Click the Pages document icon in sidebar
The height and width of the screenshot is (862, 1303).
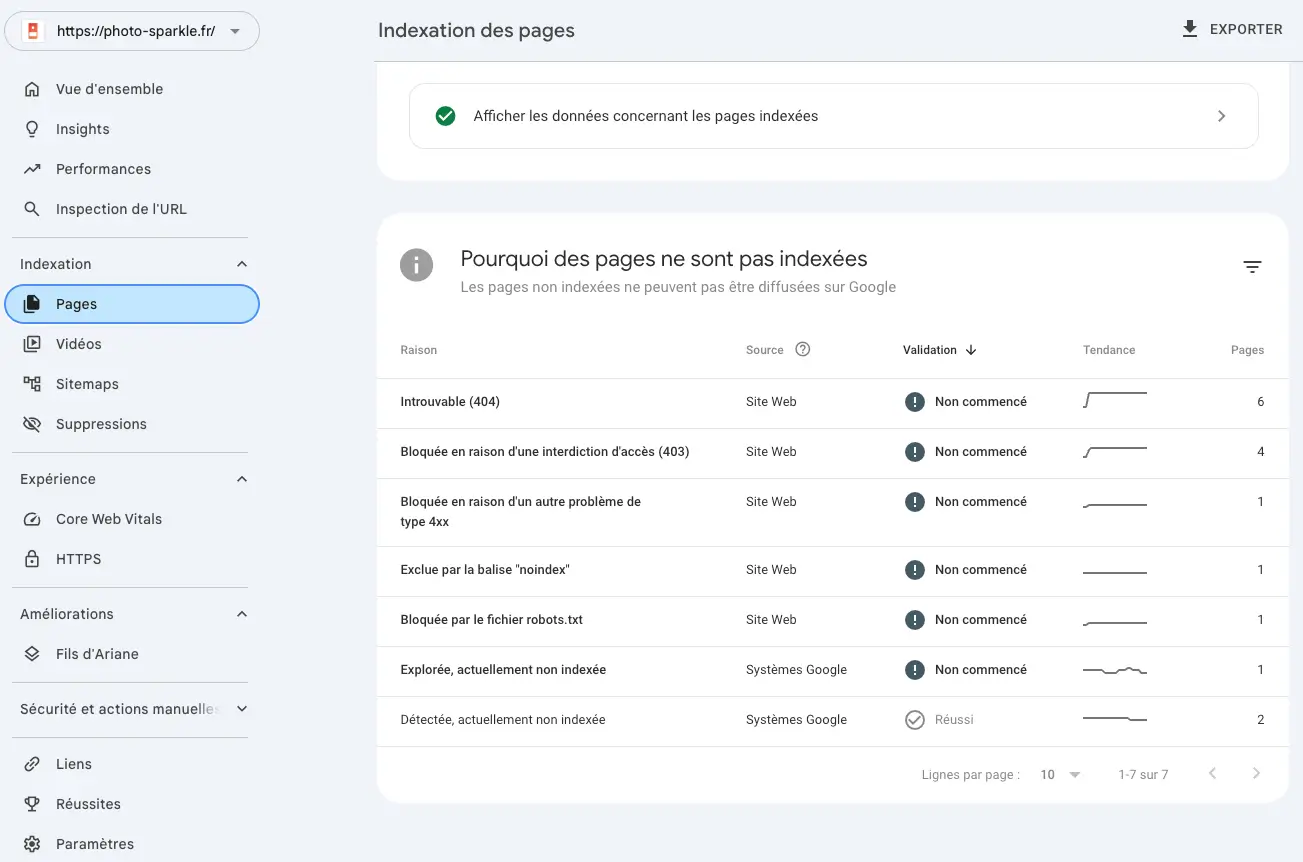[x=32, y=304]
